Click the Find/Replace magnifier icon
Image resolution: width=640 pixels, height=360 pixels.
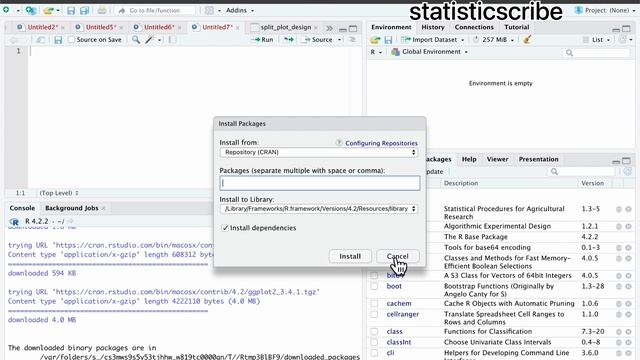point(136,40)
